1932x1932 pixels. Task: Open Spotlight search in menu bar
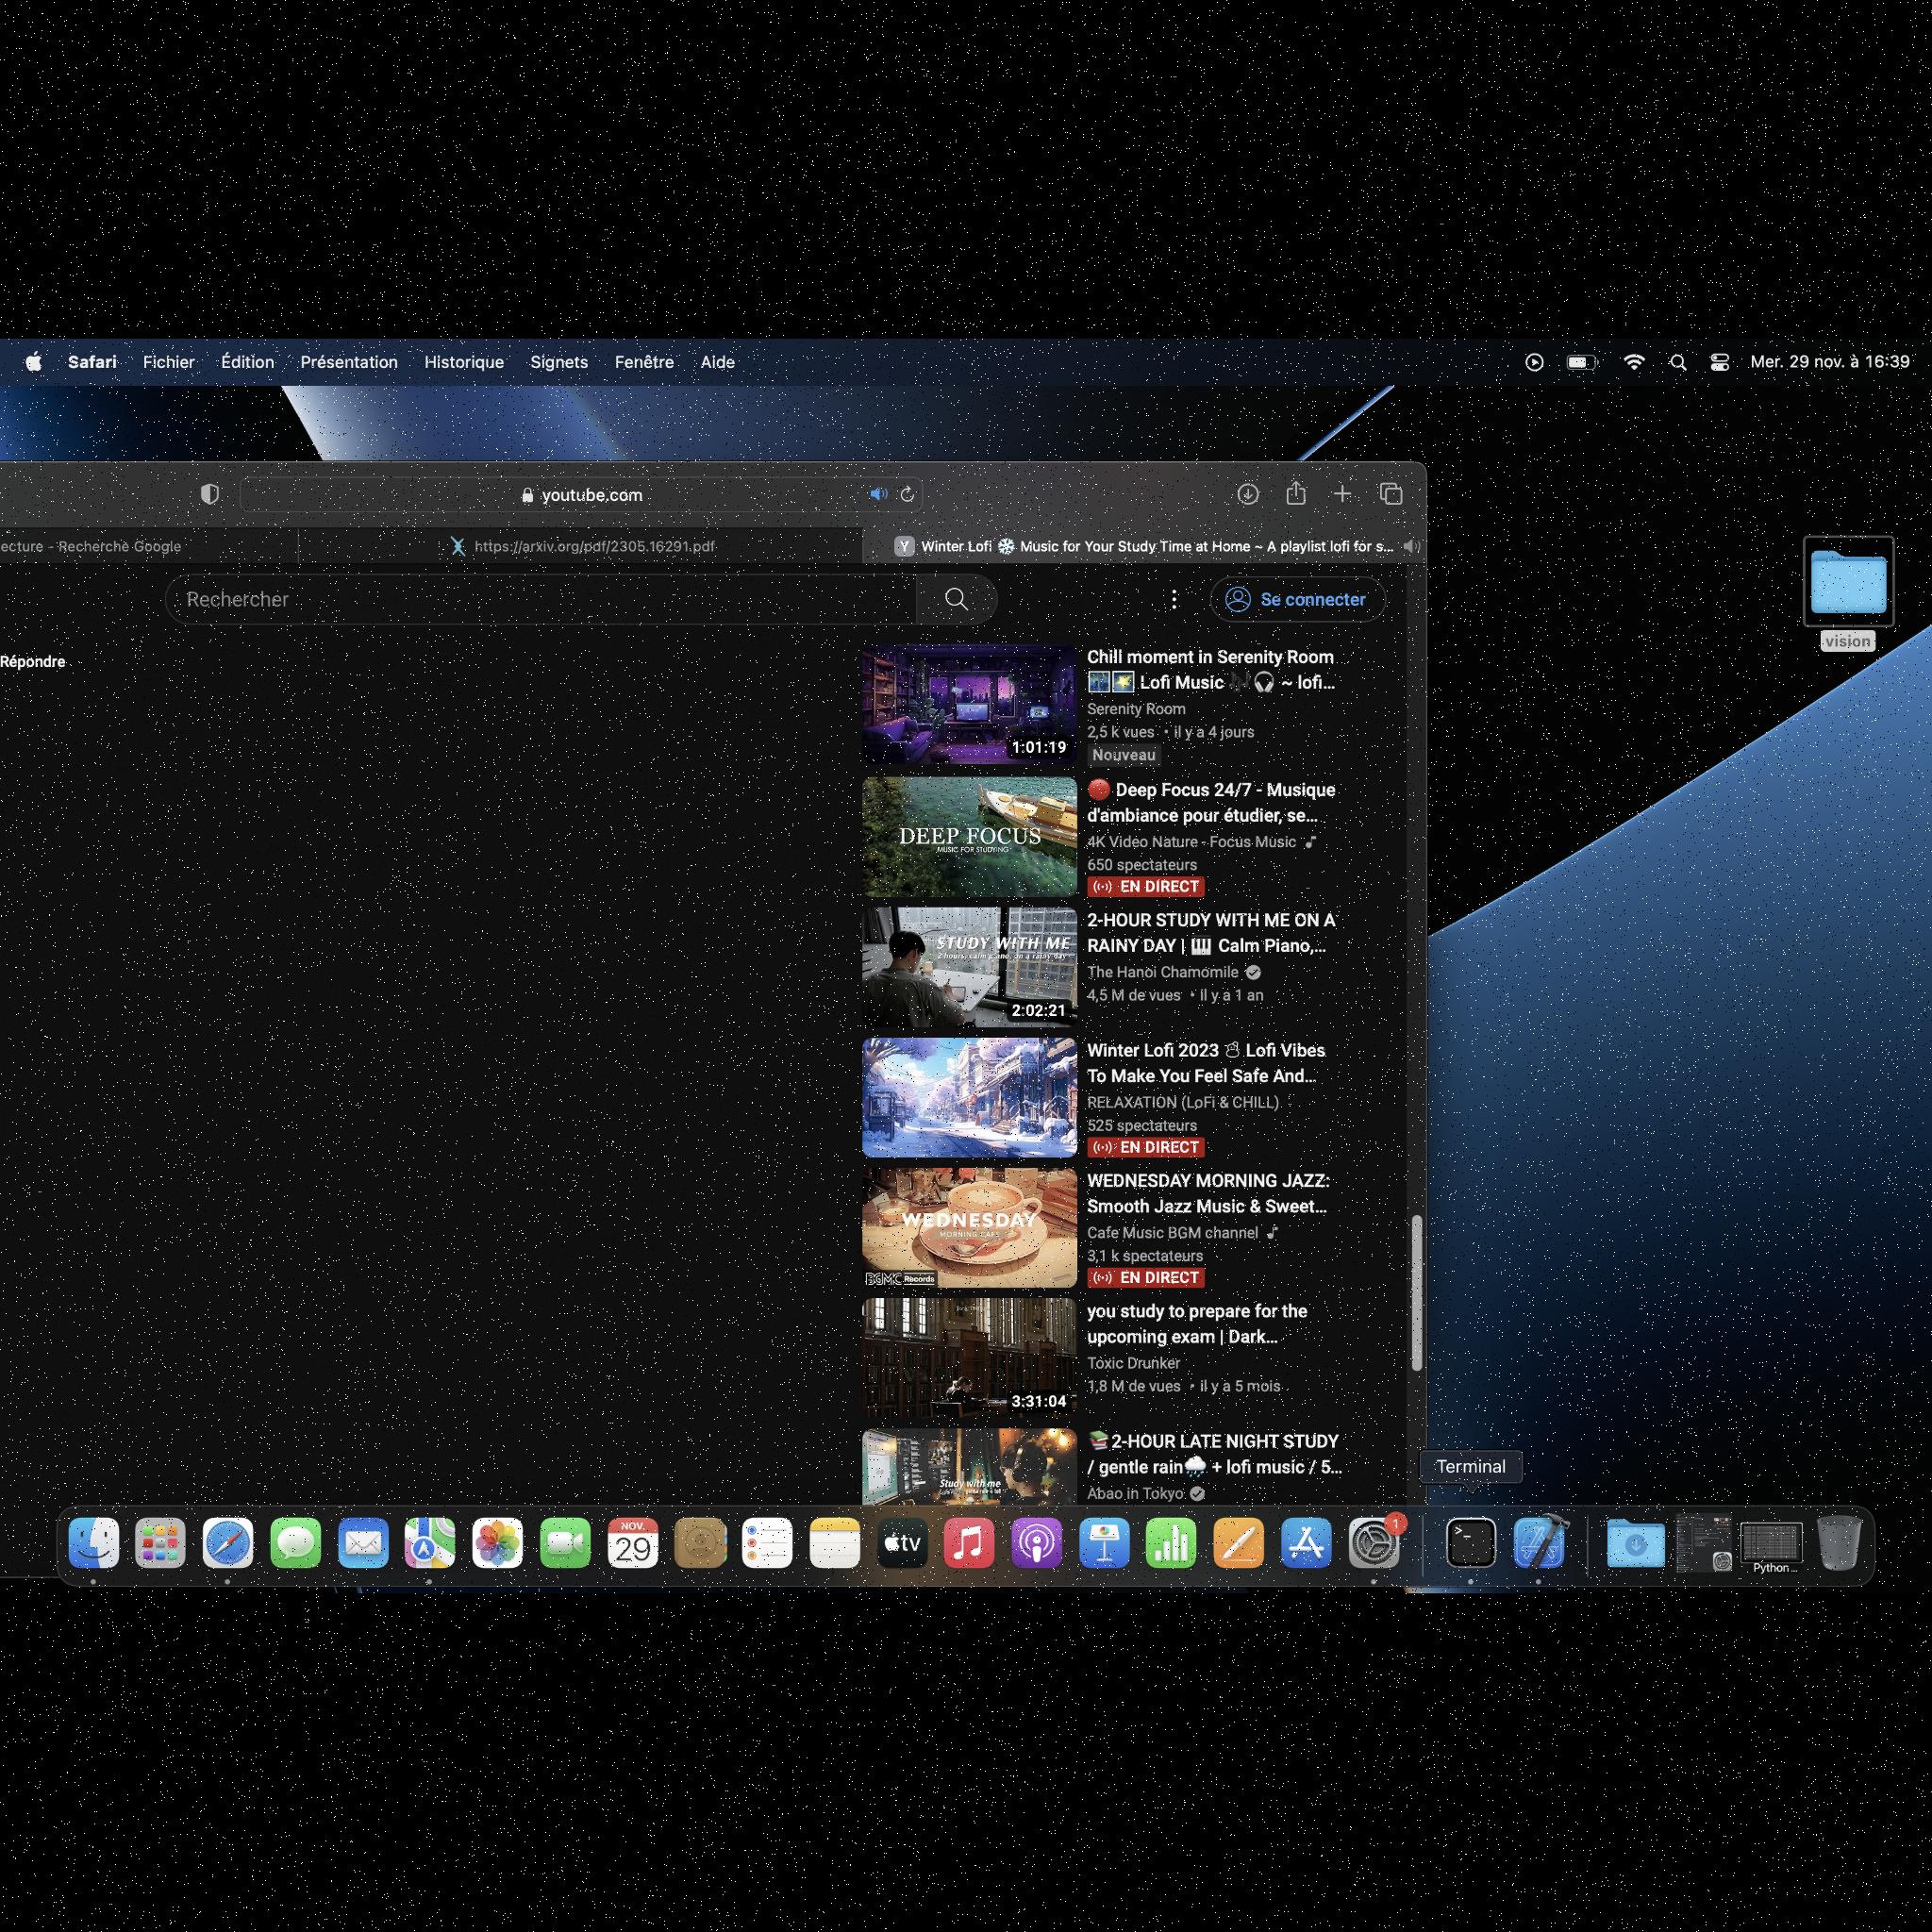point(1678,362)
